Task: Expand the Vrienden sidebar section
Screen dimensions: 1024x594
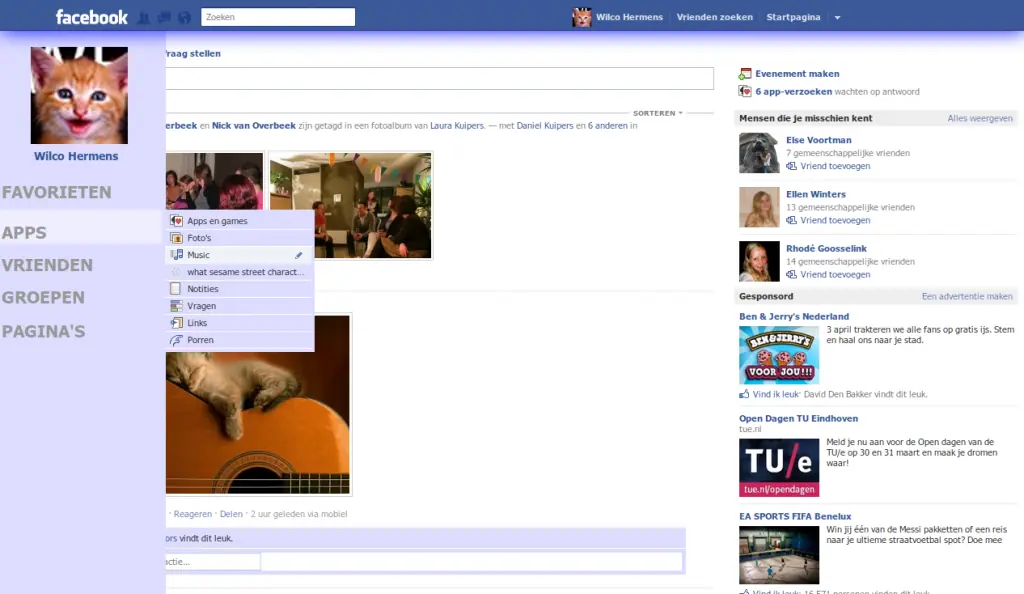Action: 47,265
